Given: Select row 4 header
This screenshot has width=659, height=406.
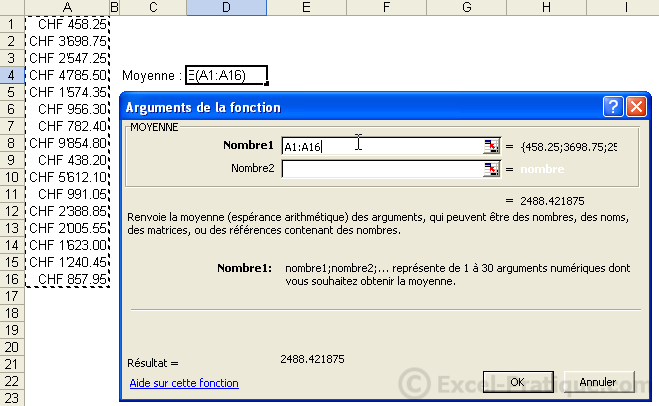Looking at the screenshot, I should pyautogui.click(x=12, y=75).
